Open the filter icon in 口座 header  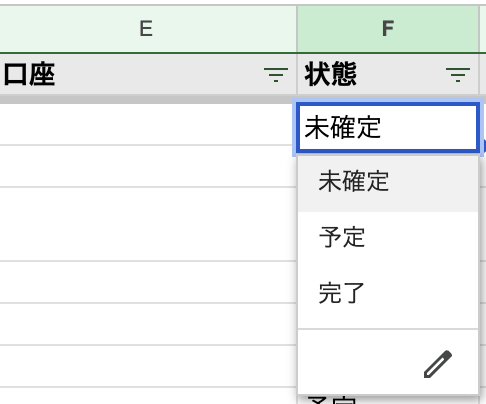pos(276,75)
